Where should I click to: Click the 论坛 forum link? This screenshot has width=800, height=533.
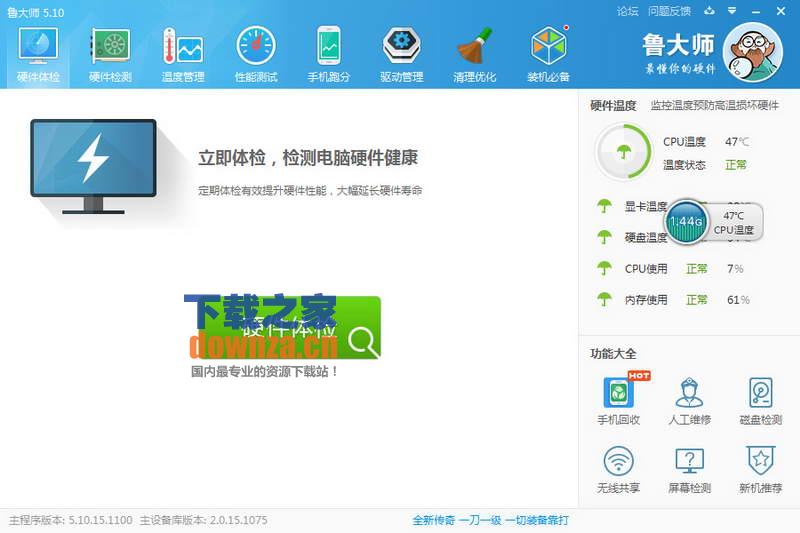628,11
